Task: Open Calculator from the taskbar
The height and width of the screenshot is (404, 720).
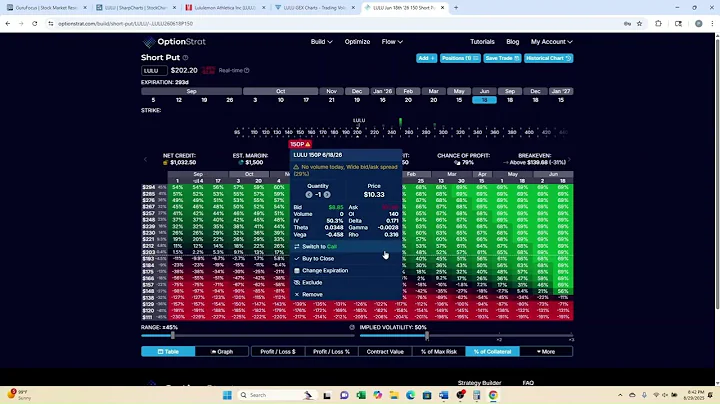Action: pyautogui.click(x=477, y=395)
